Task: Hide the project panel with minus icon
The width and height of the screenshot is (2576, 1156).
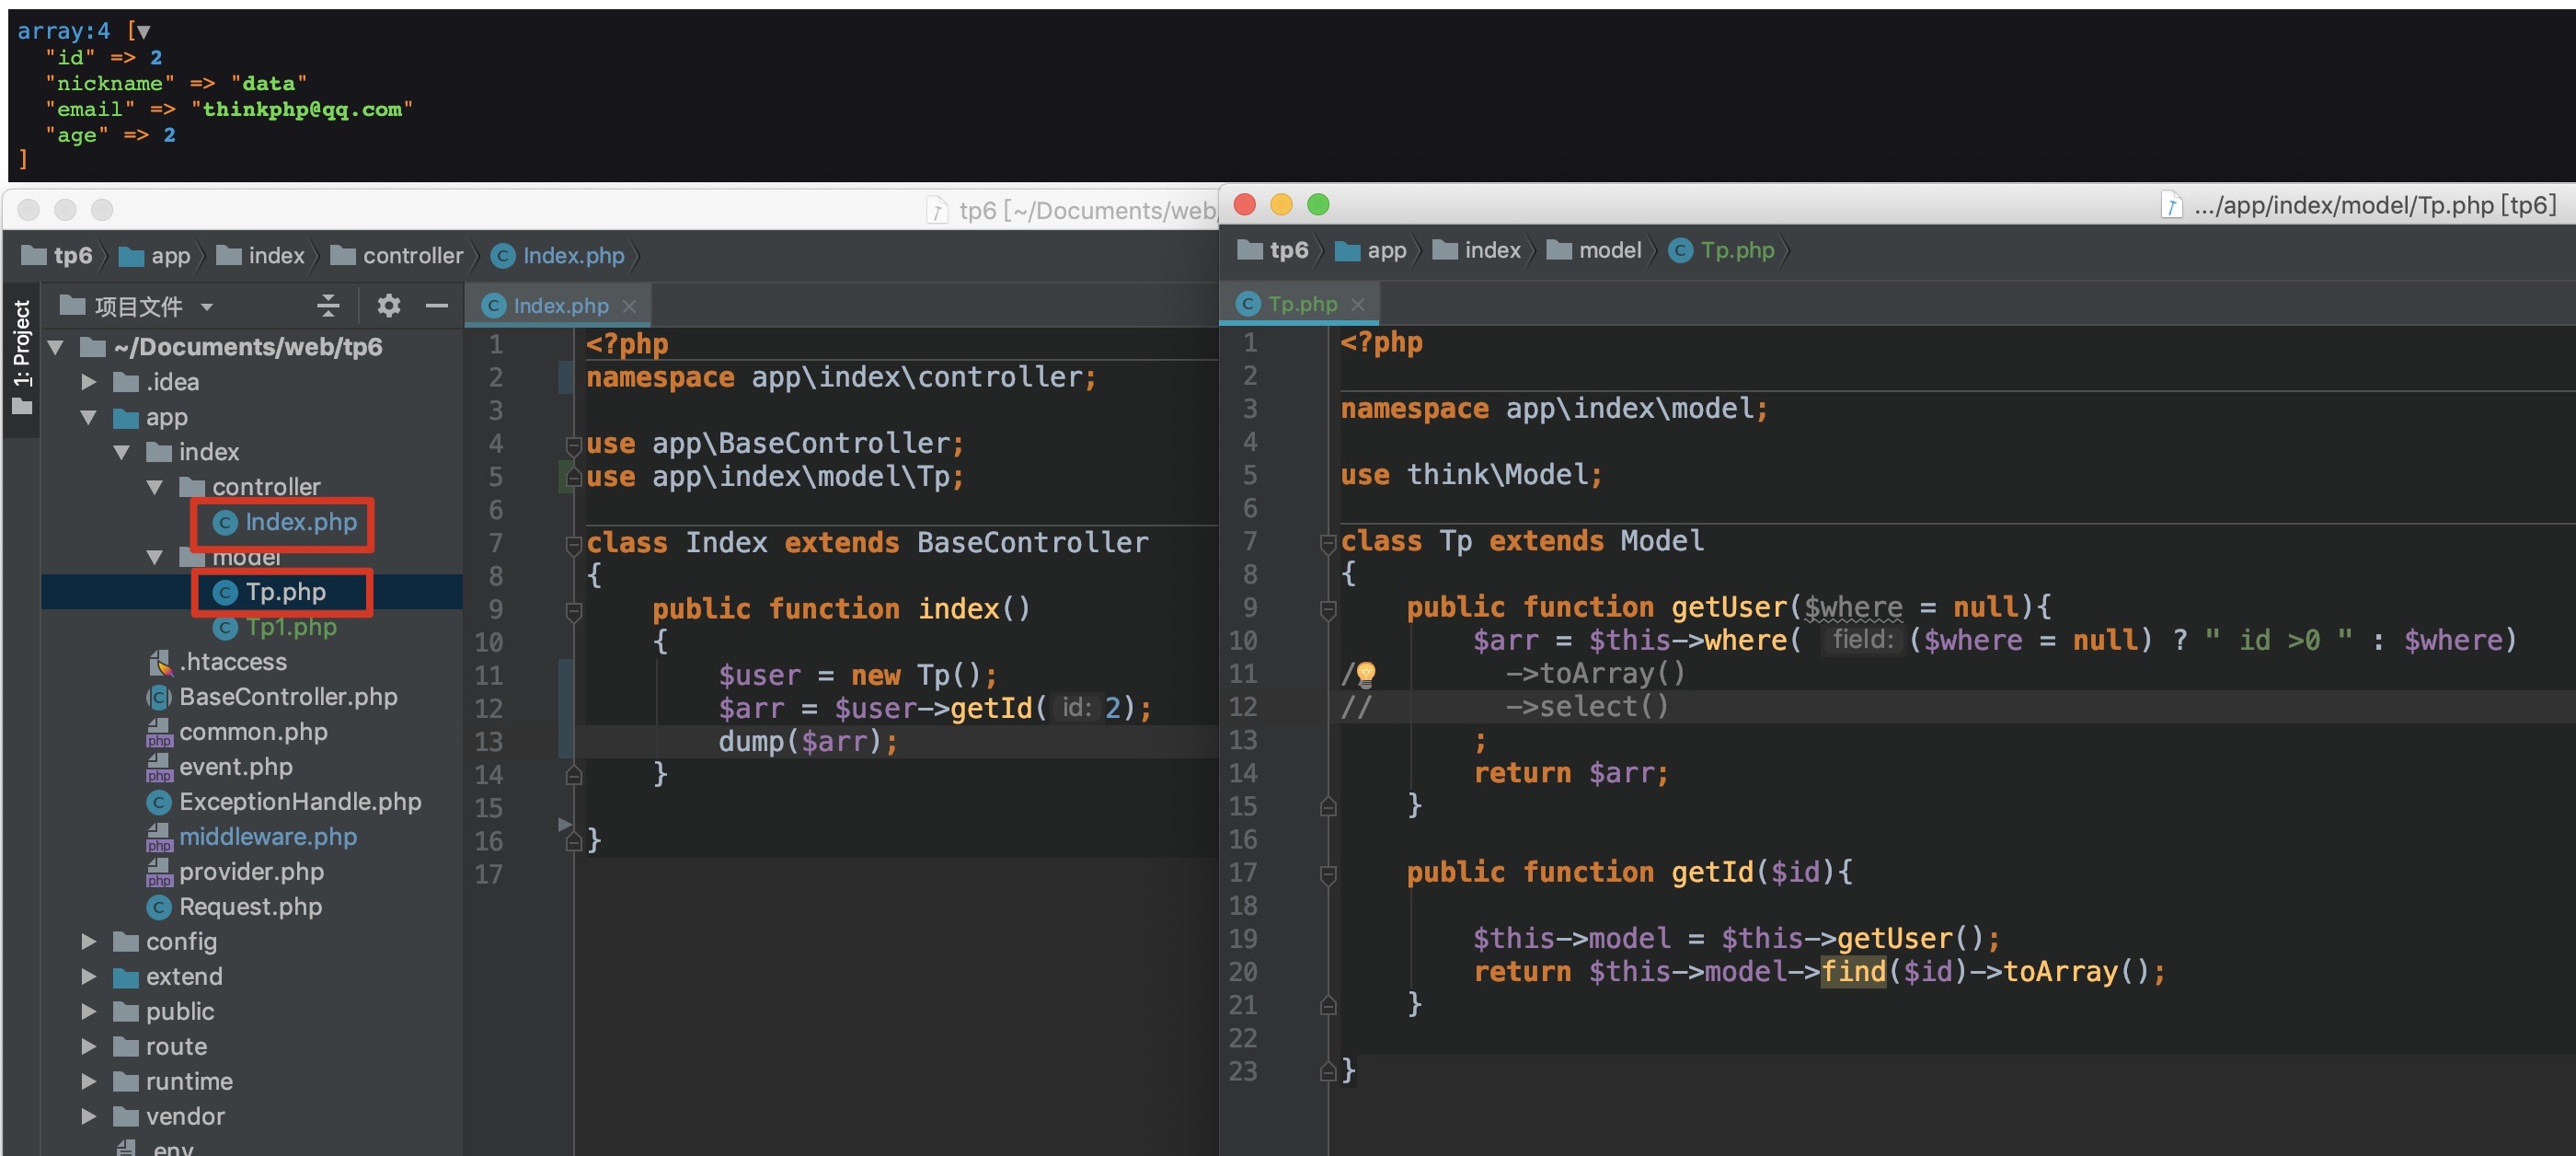Action: pos(437,306)
